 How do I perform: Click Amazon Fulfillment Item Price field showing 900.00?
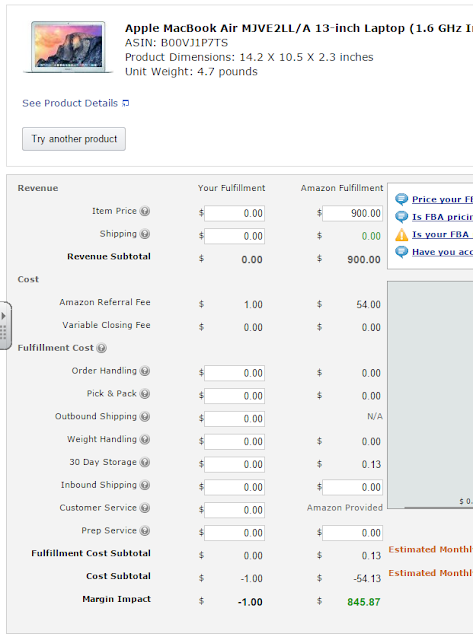pyautogui.click(x=353, y=213)
